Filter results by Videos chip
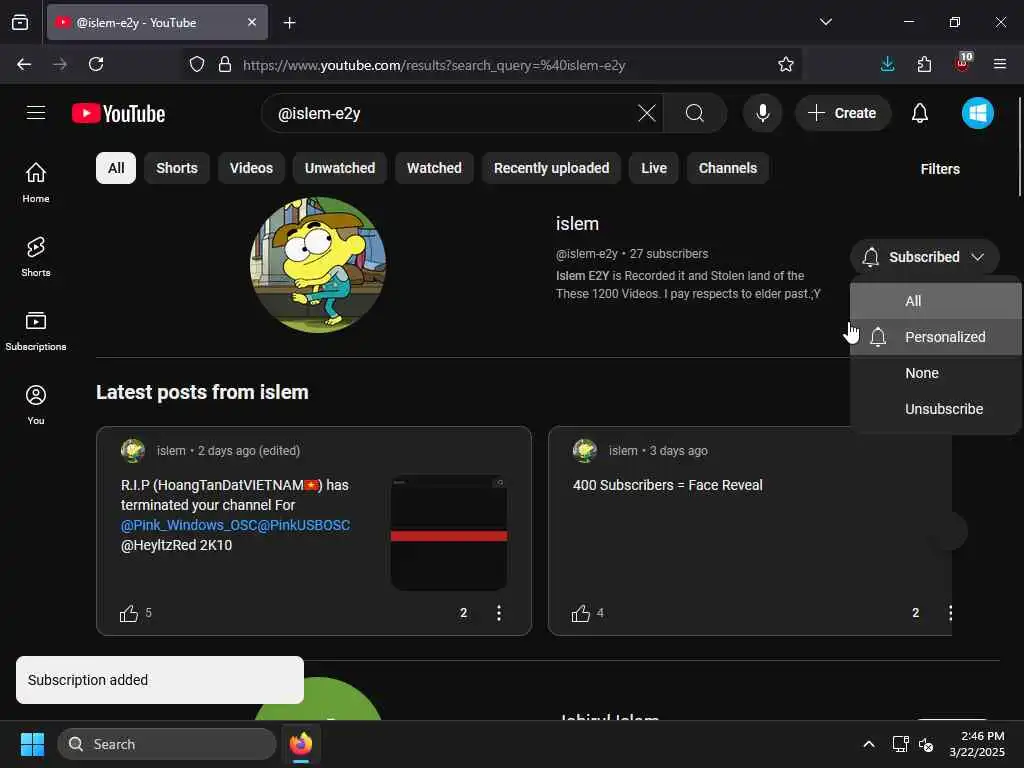 point(251,168)
